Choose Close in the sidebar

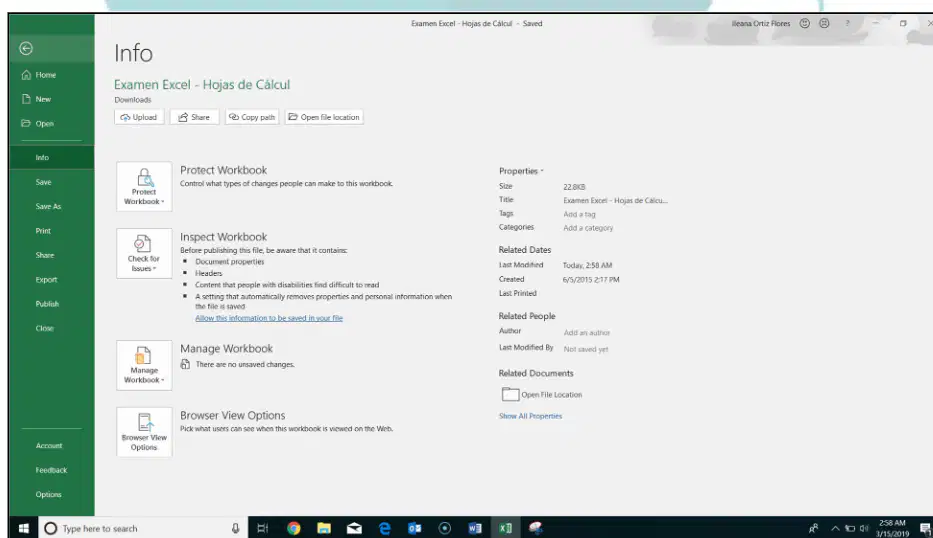[45, 328]
